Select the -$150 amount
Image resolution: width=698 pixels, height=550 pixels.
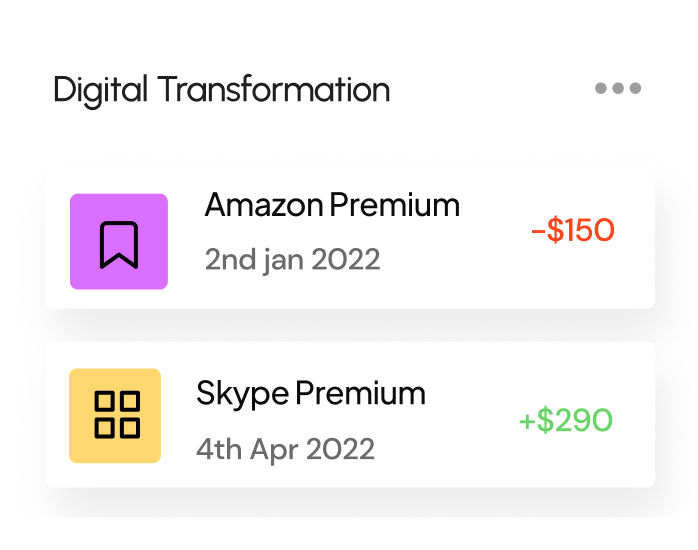tap(572, 231)
